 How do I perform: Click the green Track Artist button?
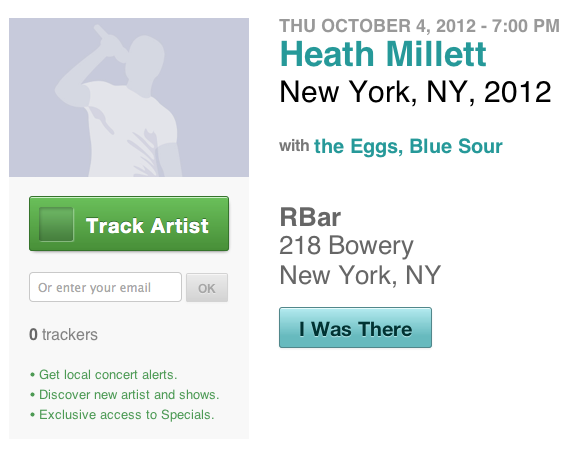coord(129,224)
